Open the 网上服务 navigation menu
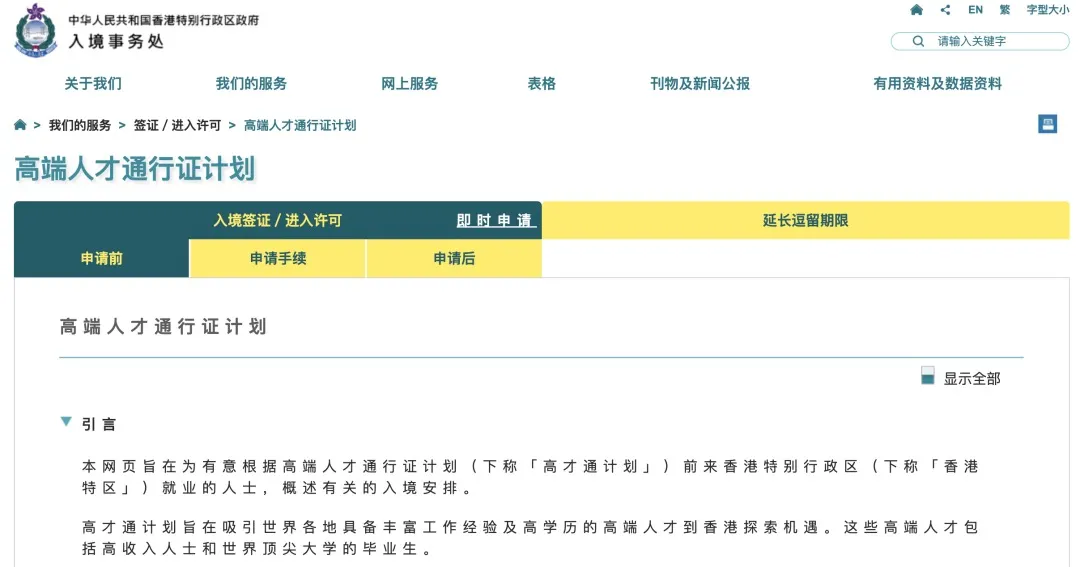This screenshot has height=567, width=1080. [410, 84]
